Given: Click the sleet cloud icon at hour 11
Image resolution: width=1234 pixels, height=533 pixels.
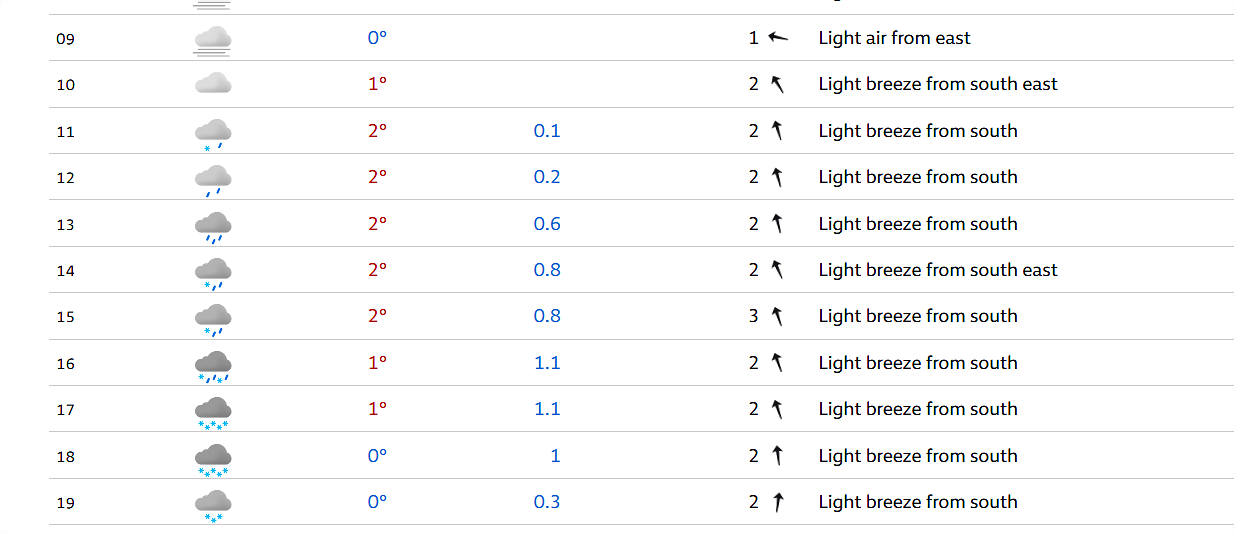Looking at the screenshot, I should click(x=213, y=134).
